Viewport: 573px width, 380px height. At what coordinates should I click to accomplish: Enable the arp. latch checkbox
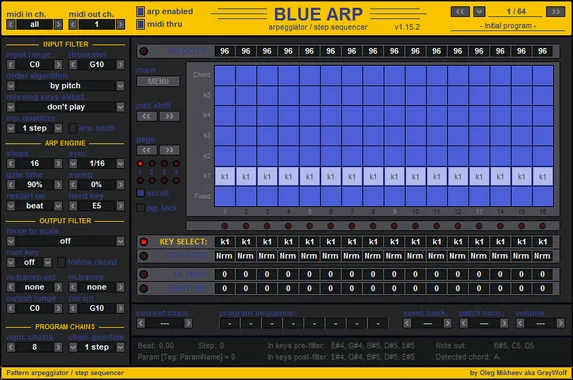[73, 128]
